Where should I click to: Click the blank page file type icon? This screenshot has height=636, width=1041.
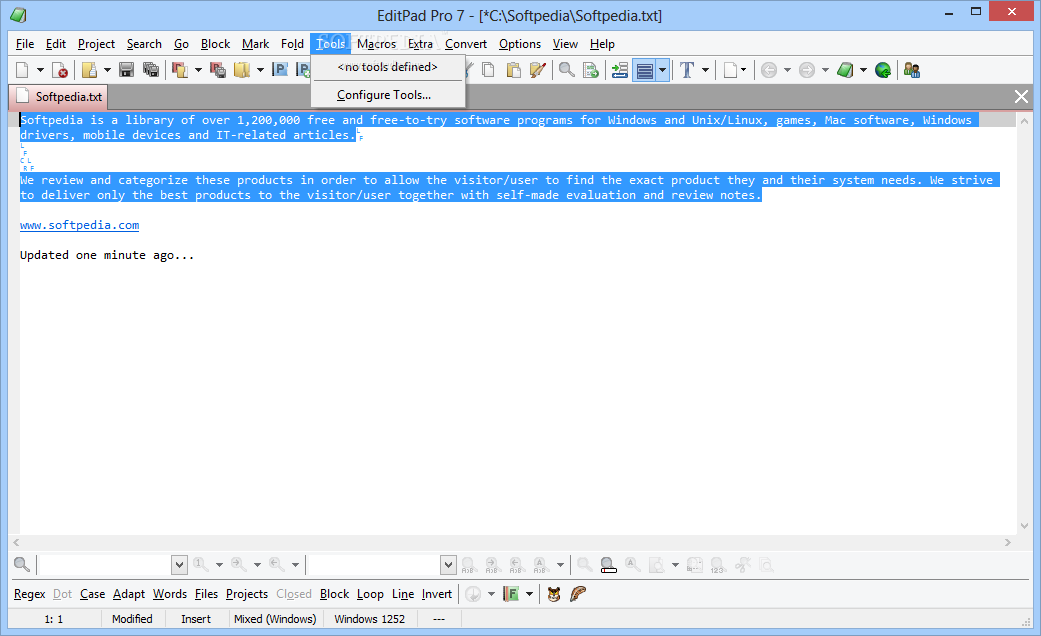[x=730, y=70]
